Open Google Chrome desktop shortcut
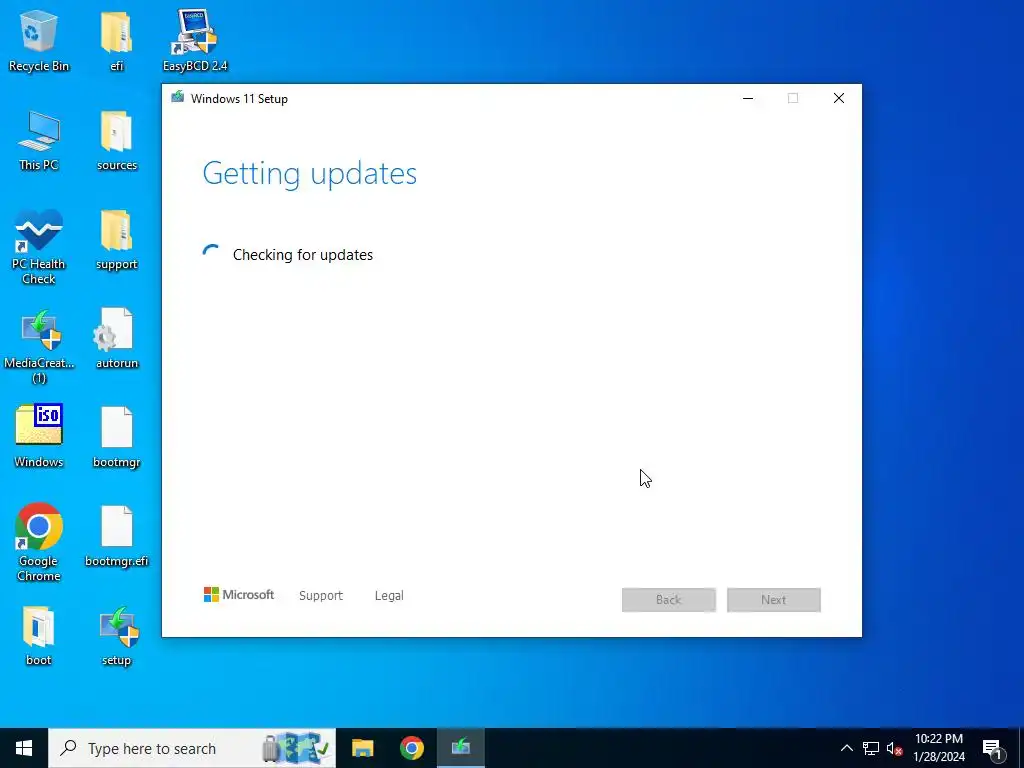This screenshot has width=1024, height=768. 39,541
